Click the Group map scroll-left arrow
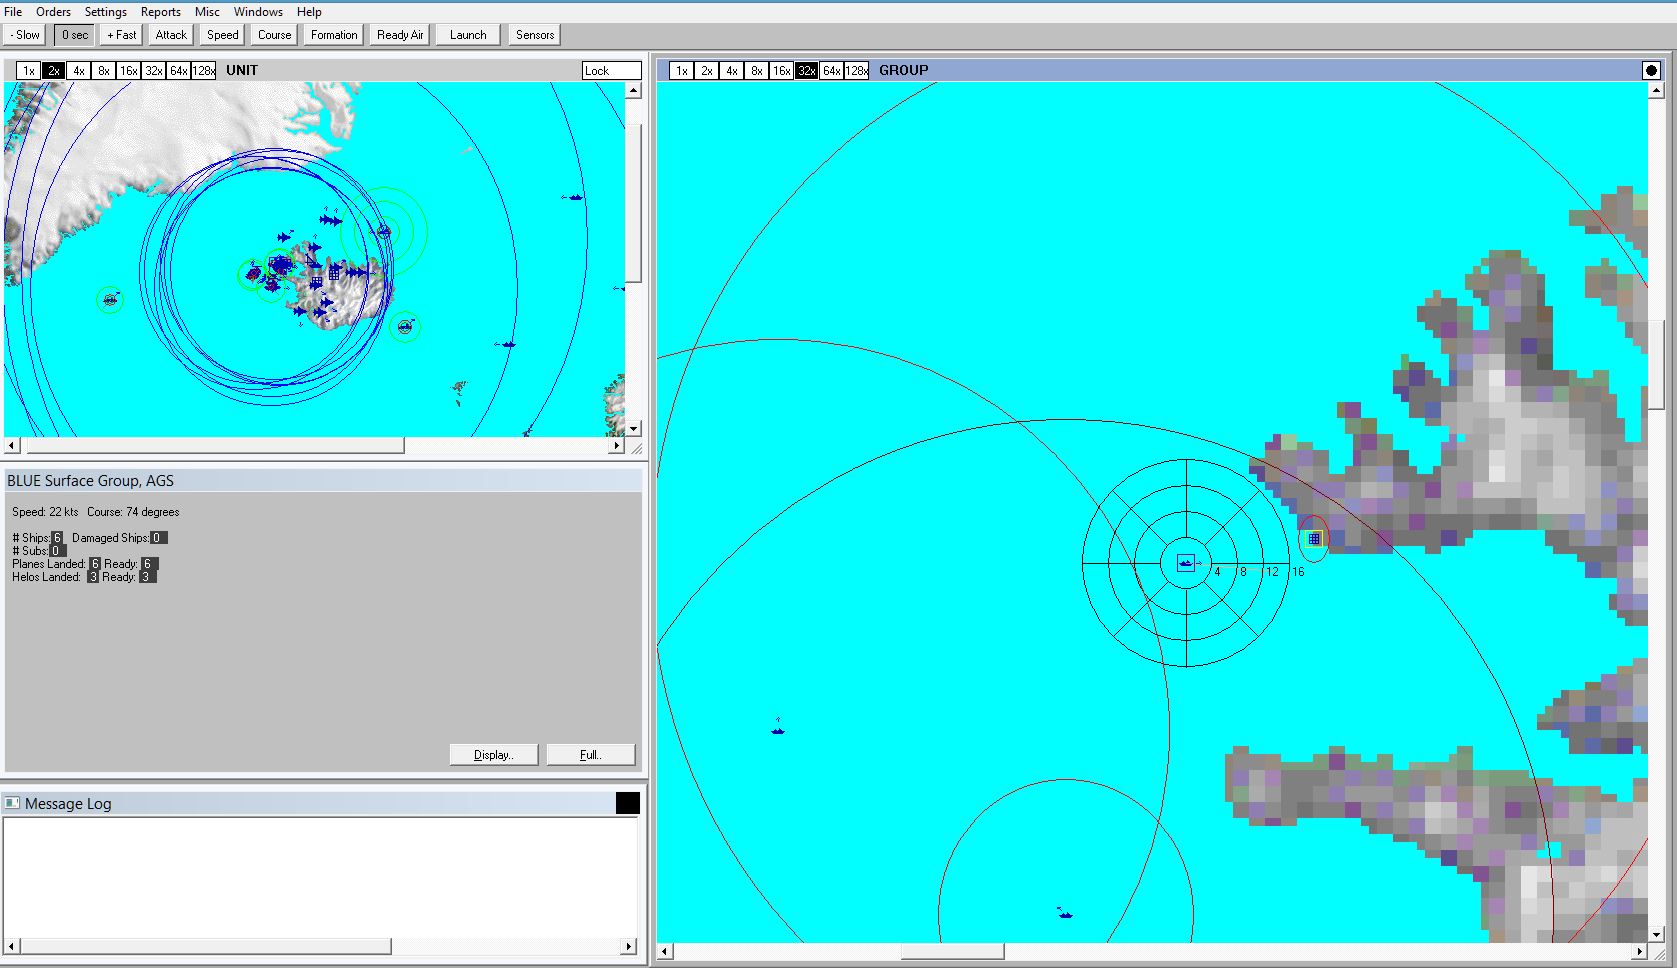1677x968 pixels. coord(666,952)
